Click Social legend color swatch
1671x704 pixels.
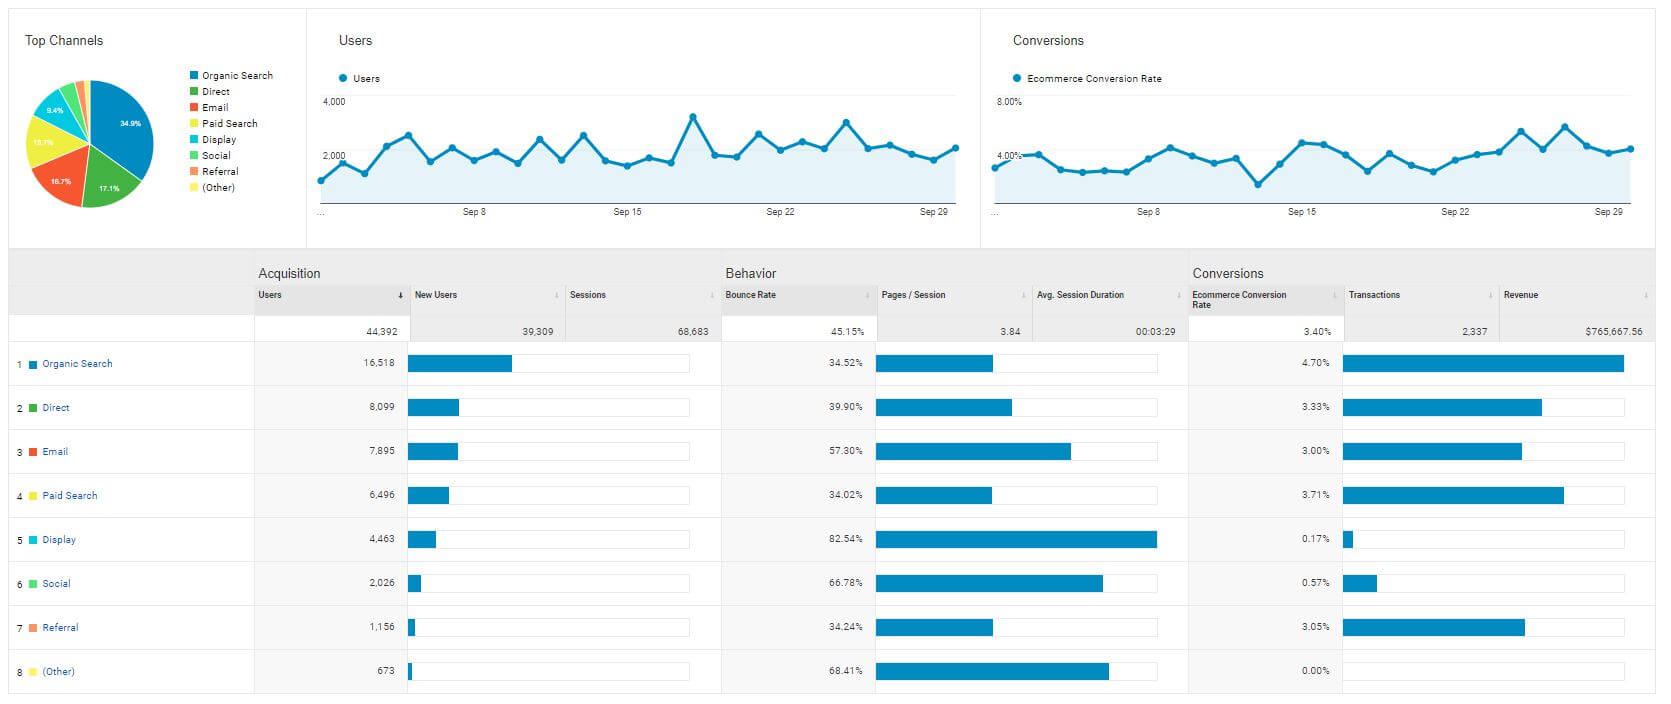[194, 155]
